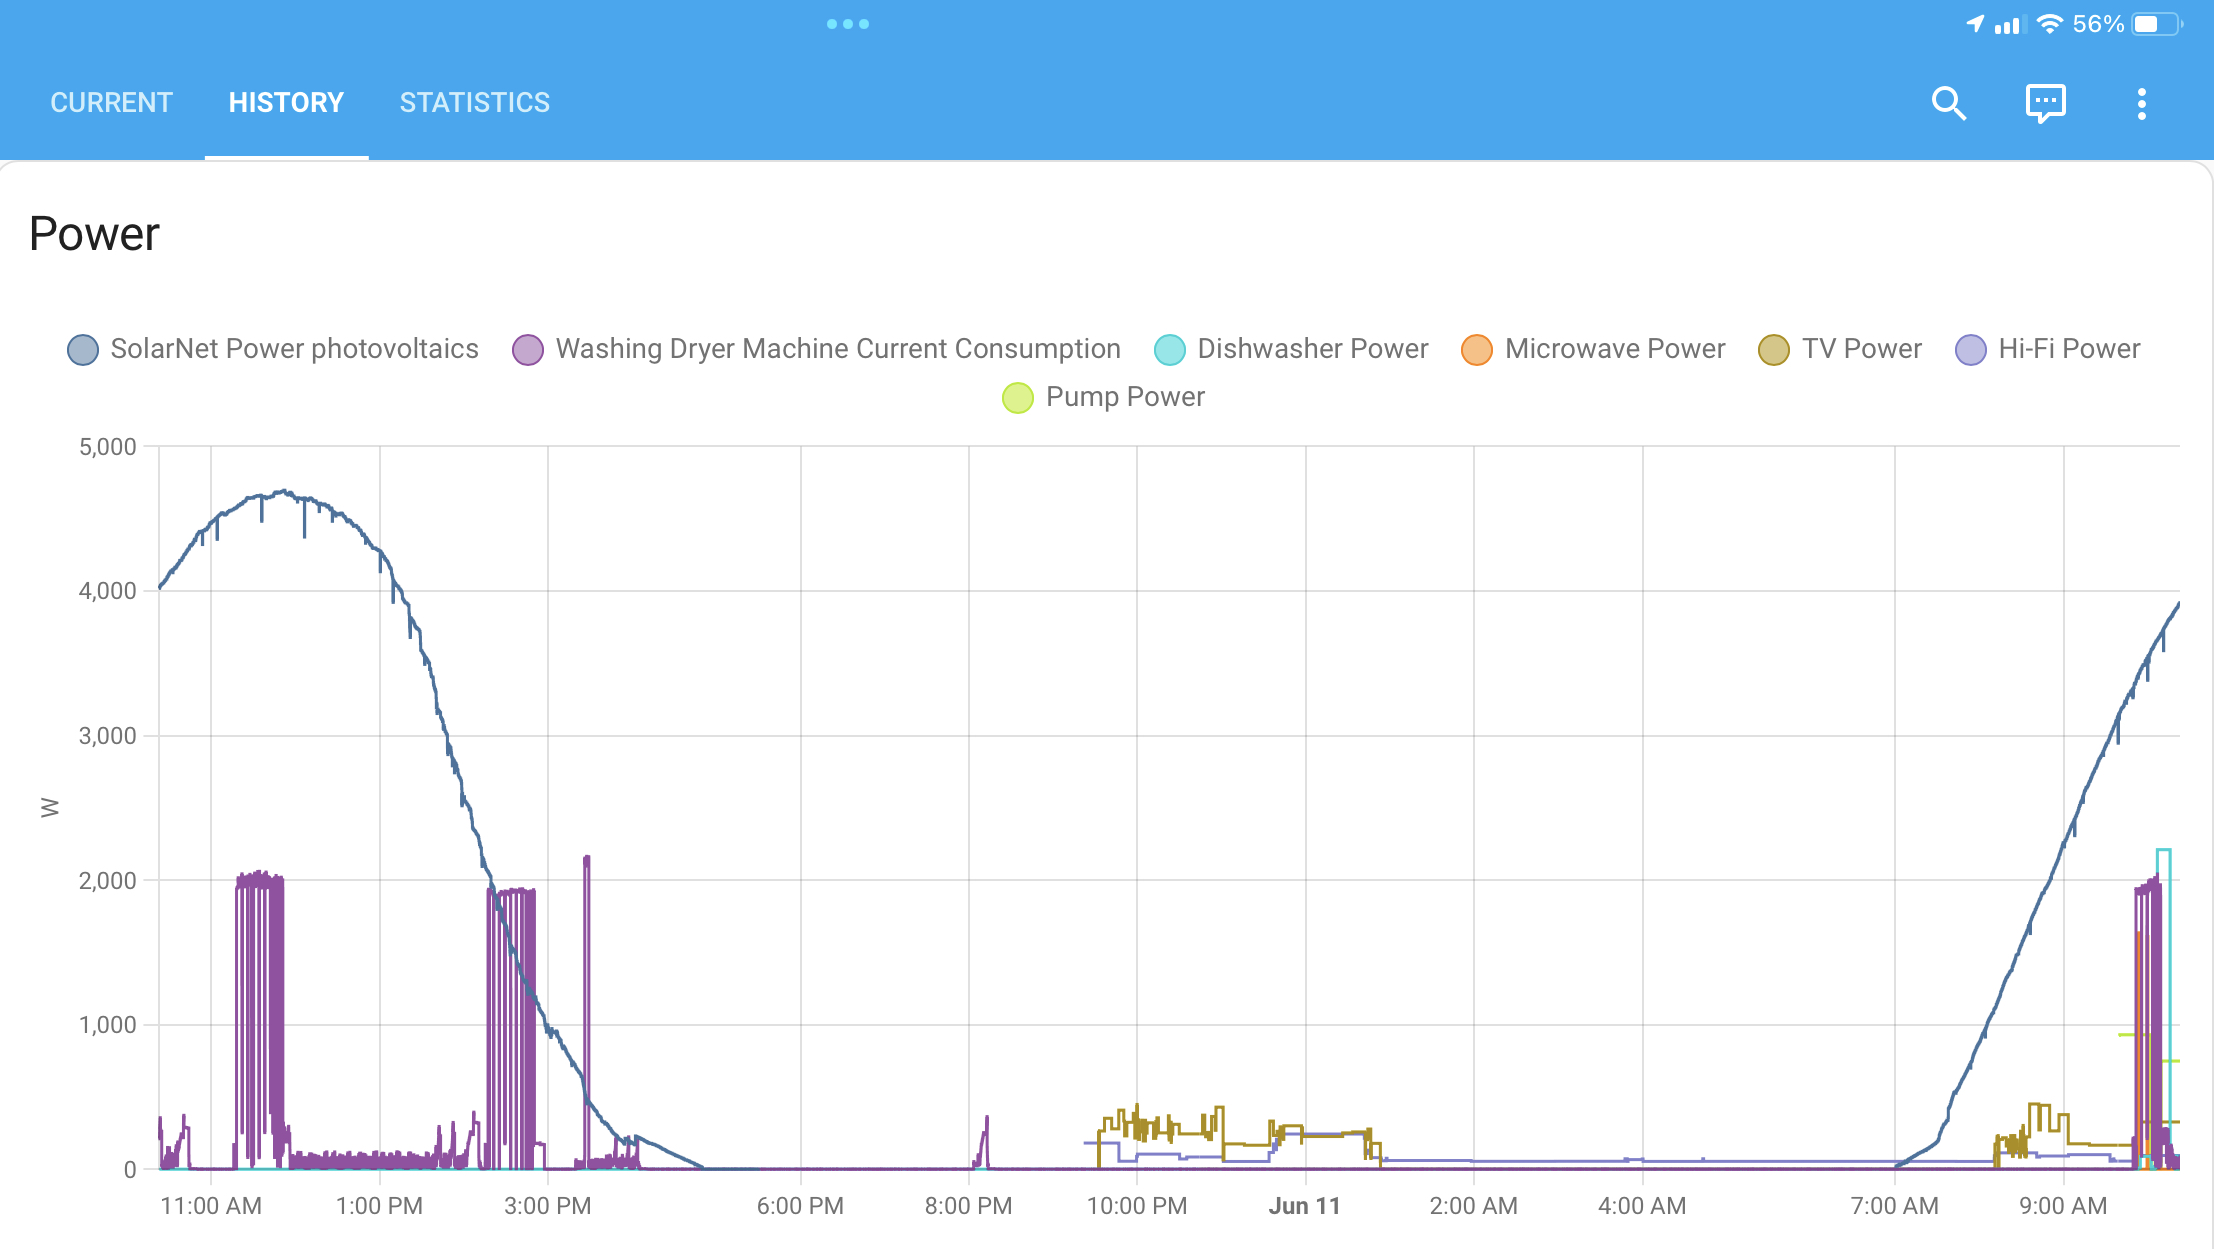Screen dimensions: 2214x1249
Task: Click the Power chart title
Action: tap(93, 232)
